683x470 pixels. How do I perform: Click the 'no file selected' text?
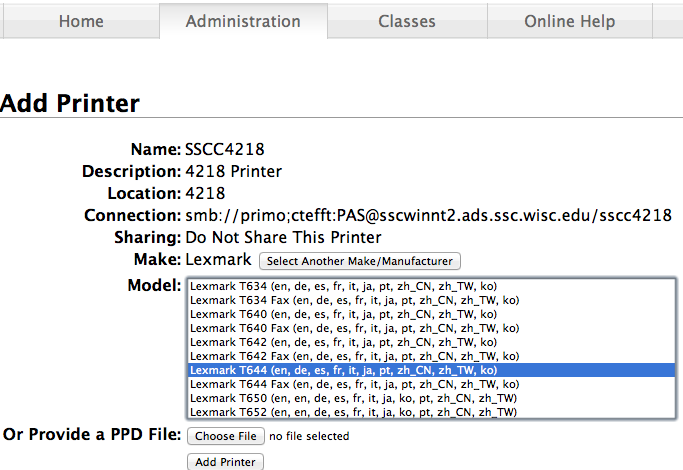(x=310, y=436)
